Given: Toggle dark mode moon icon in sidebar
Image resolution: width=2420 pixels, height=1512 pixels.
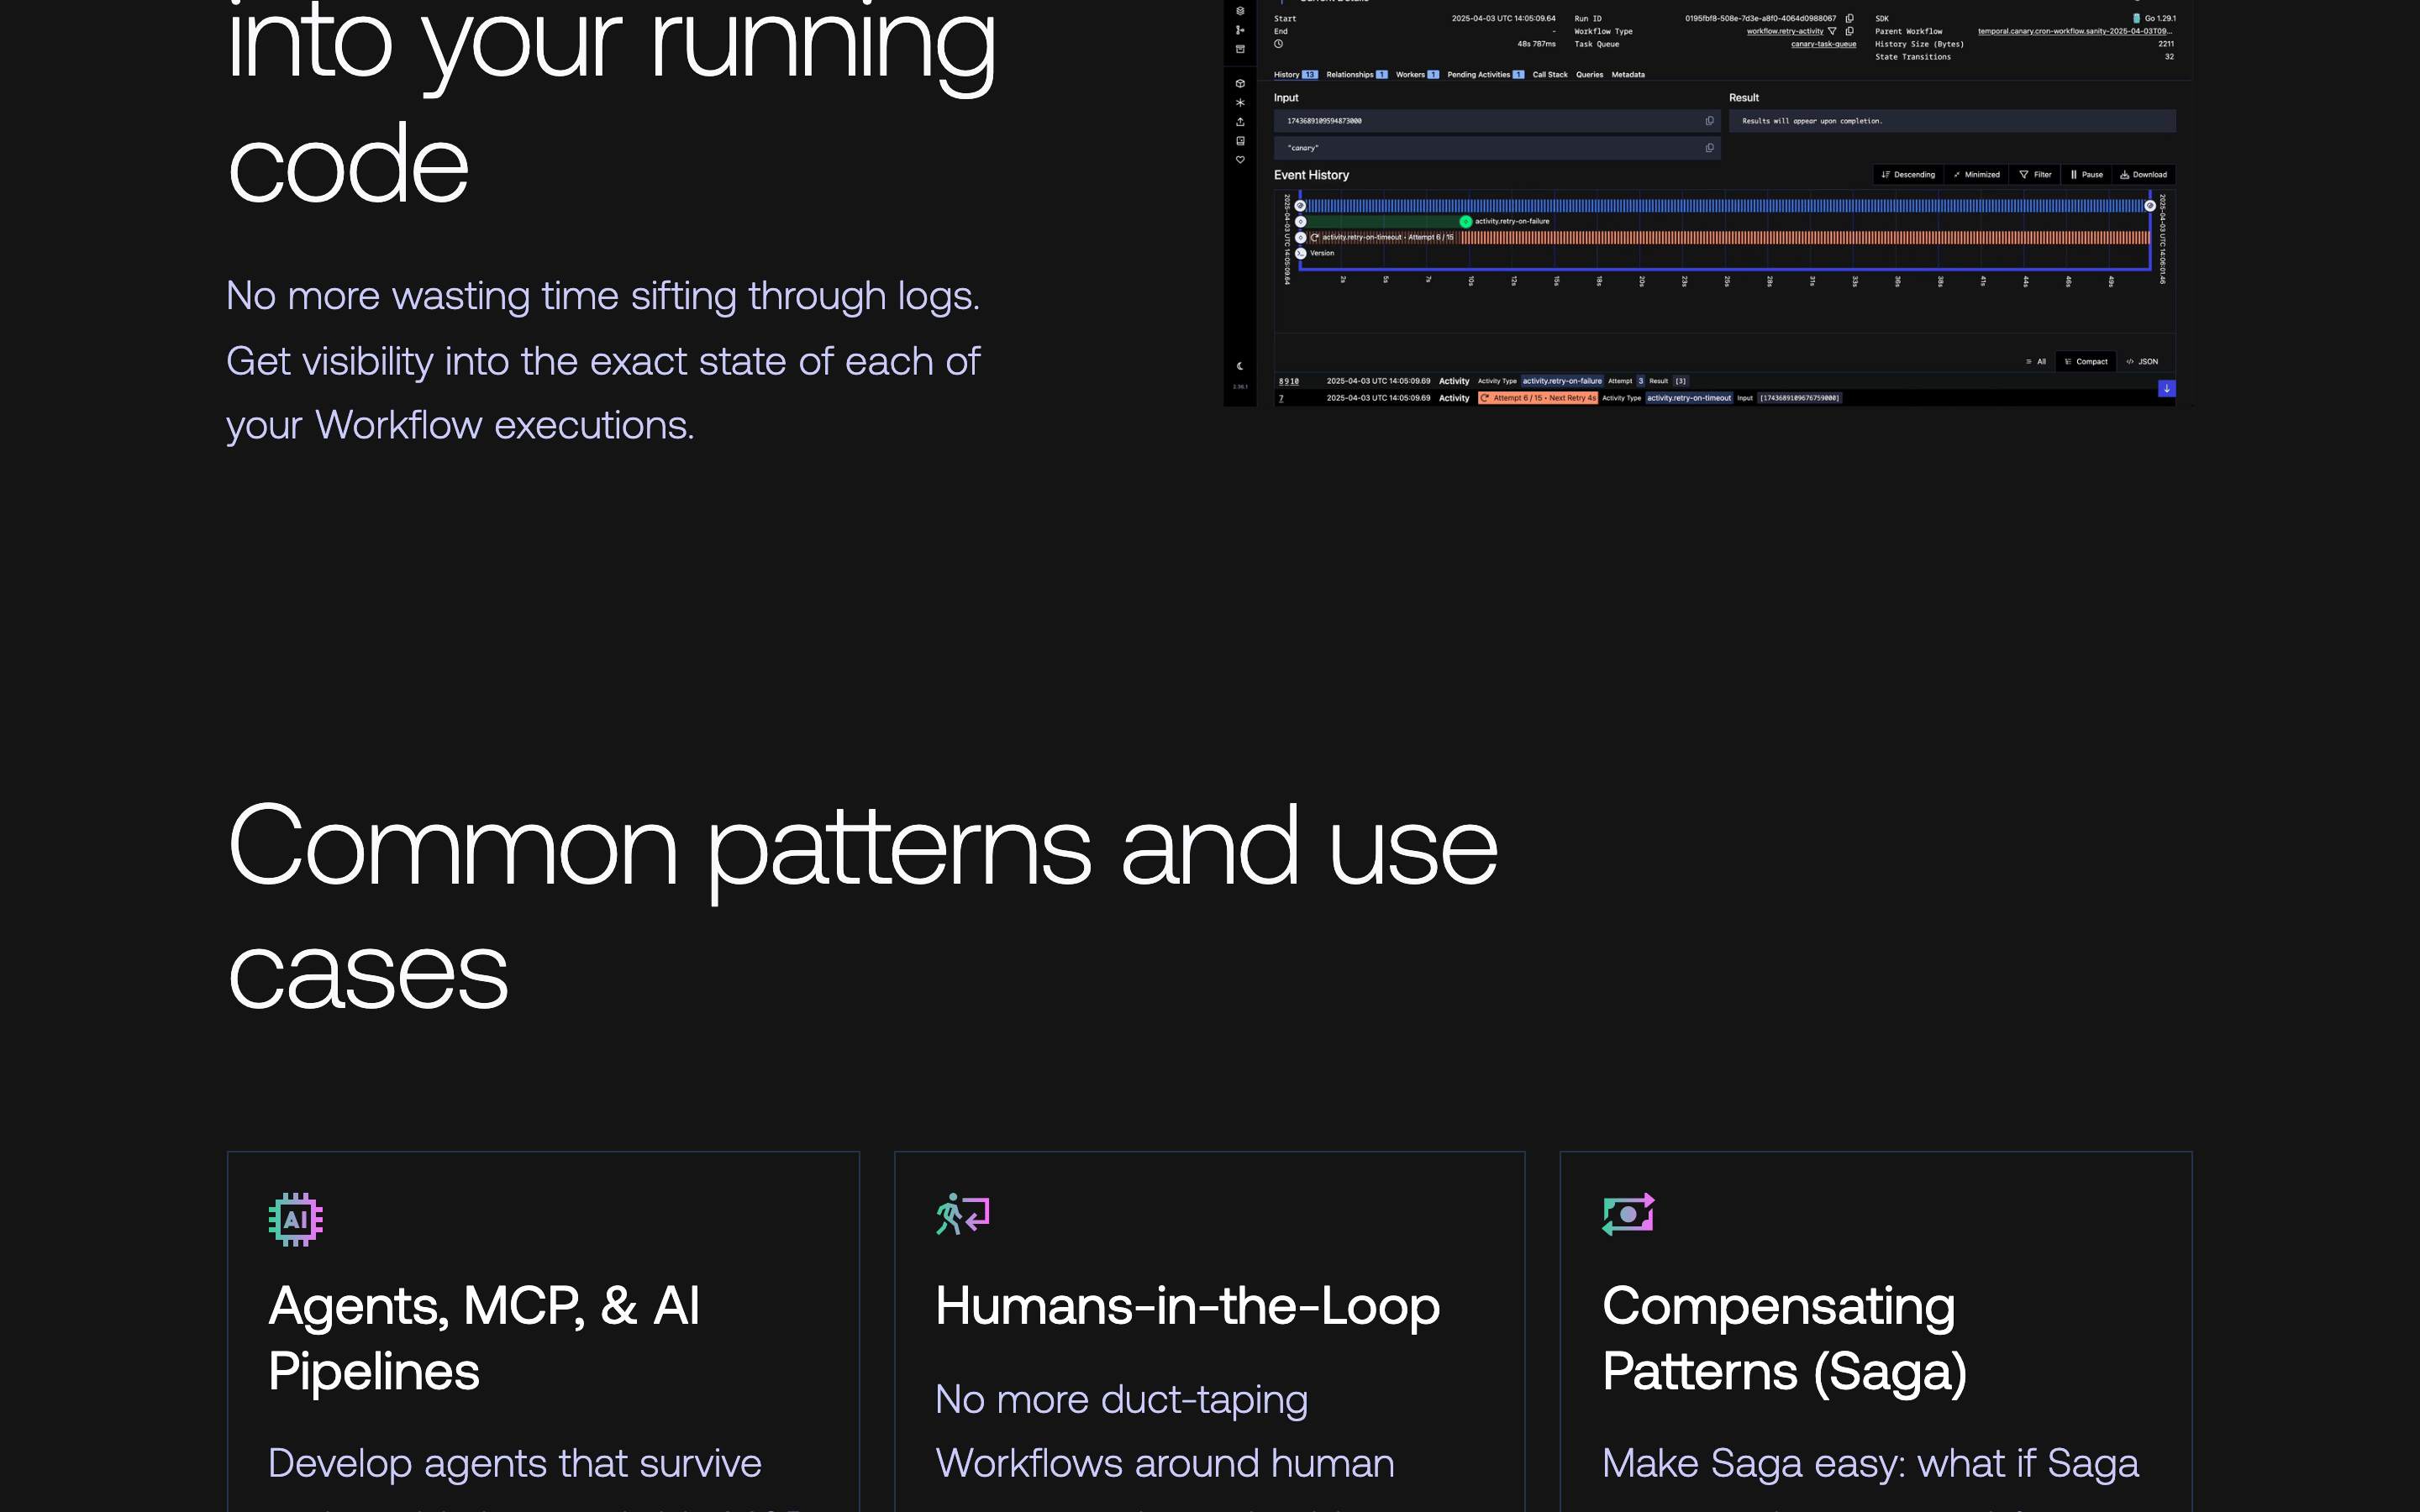Looking at the screenshot, I should click(x=1240, y=366).
